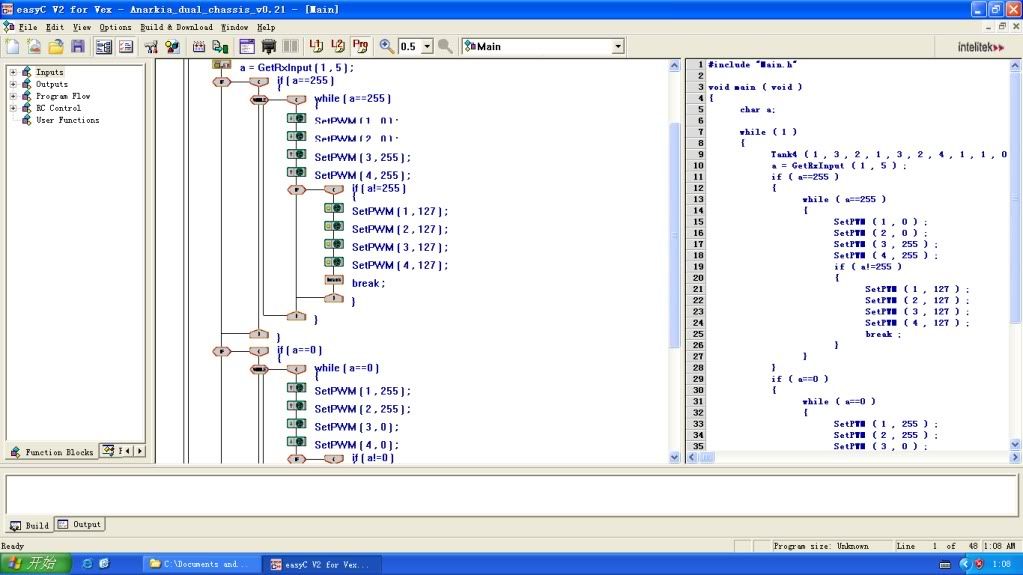Click the printer toolbar icon
Image resolution: width=1023 pixels, height=575 pixels.
point(268,46)
